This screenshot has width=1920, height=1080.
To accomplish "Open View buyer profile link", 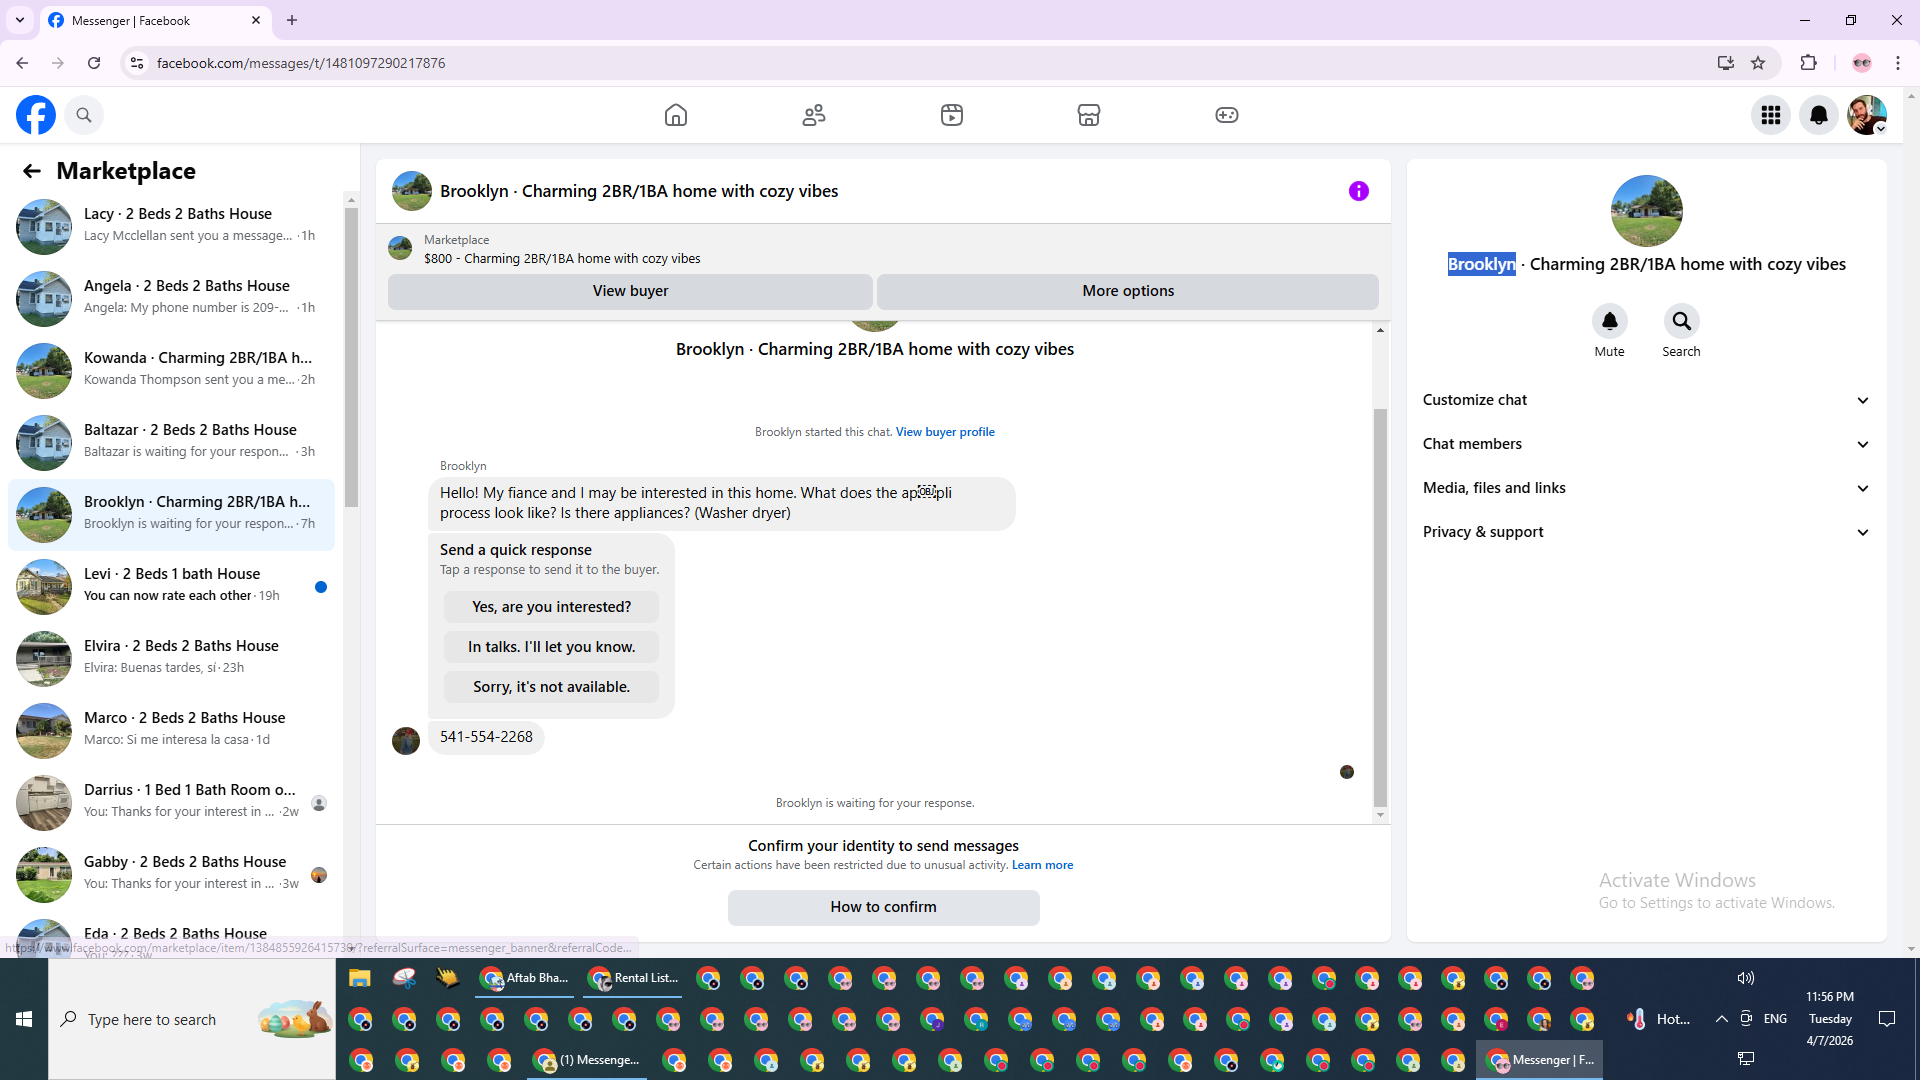I will pyautogui.click(x=945, y=432).
